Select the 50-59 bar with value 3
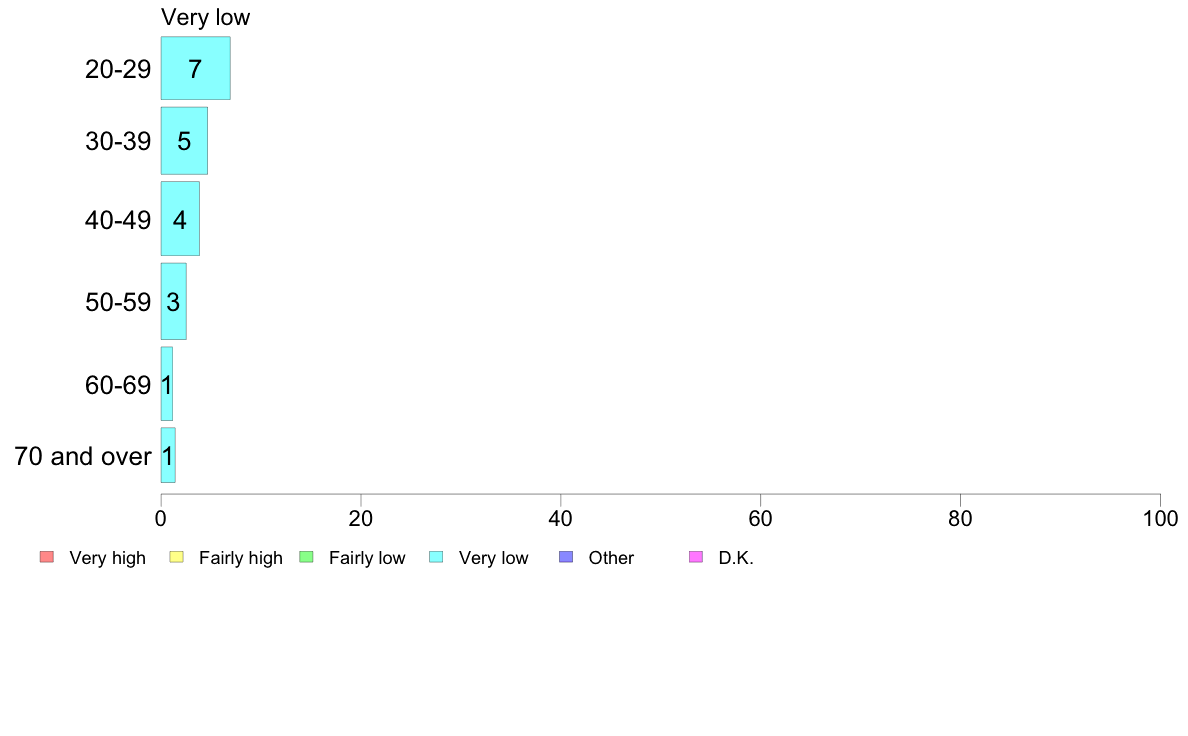 pos(174,302)
